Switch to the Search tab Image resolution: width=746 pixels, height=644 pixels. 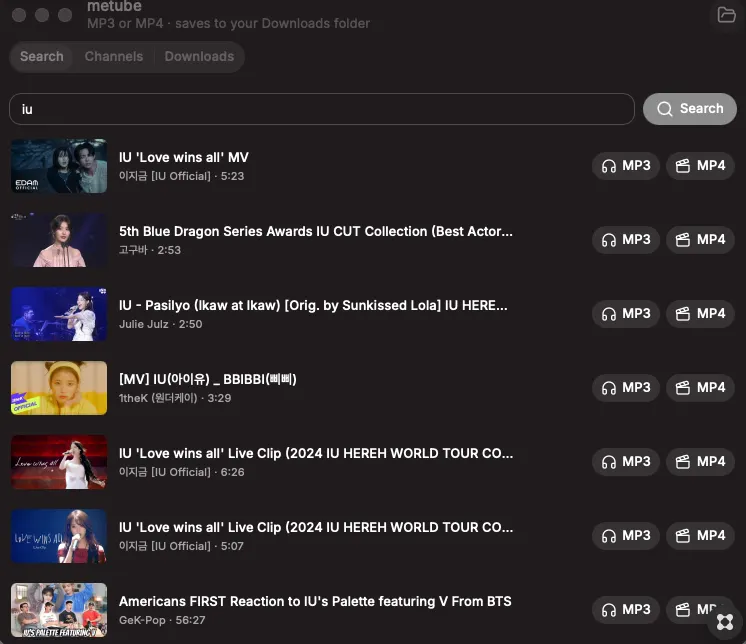41,57
